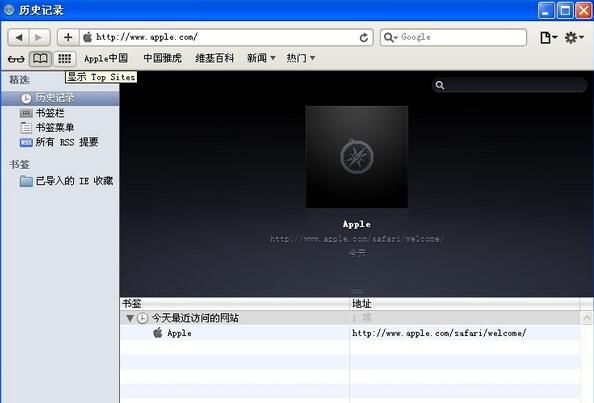Open the 维基百科 bookmark

pos(215,58)
